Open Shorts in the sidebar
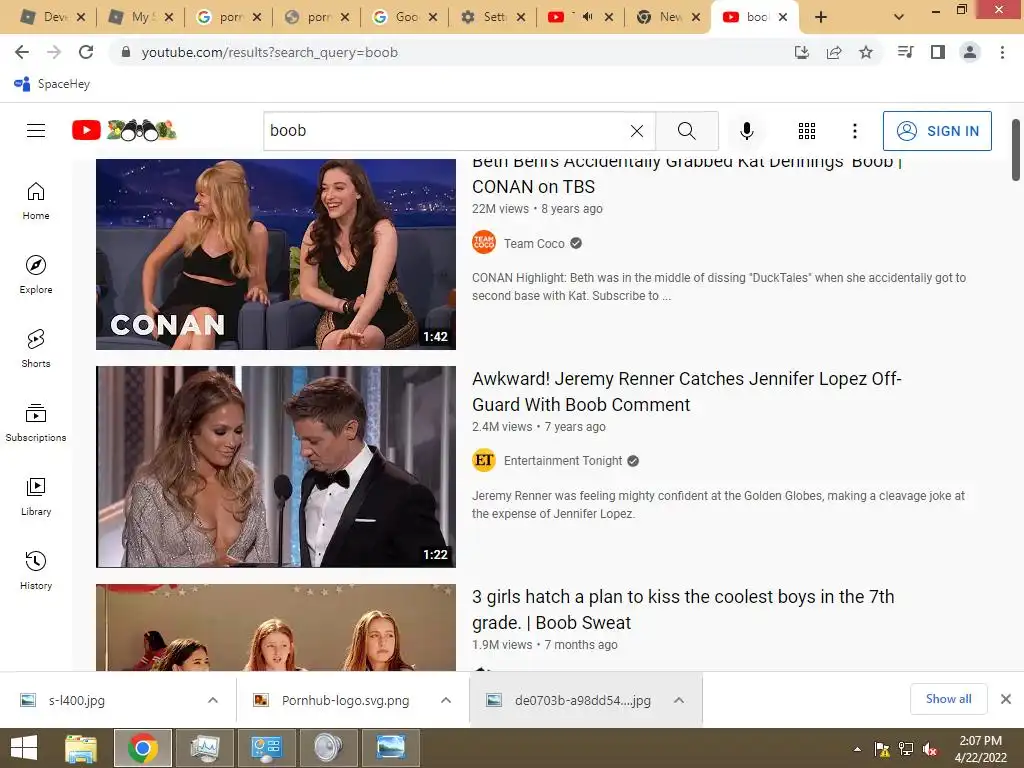The width and height of the screenshot is (1024, 768). coord(36,349)
